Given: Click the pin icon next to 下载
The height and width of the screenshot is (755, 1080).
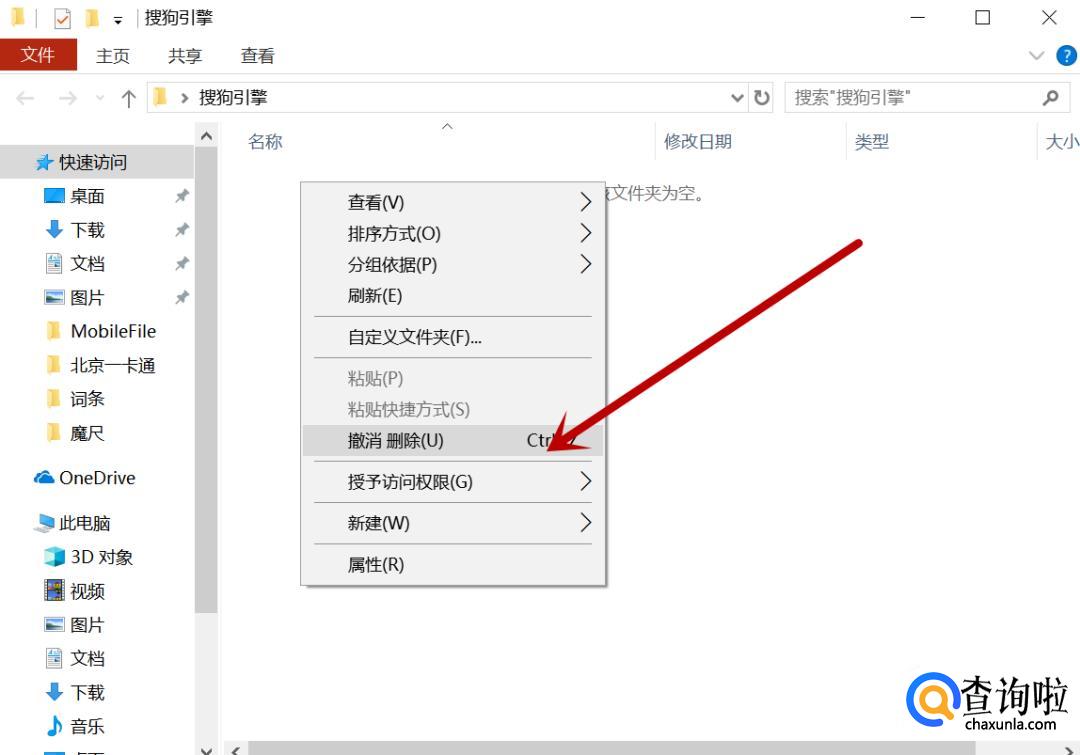Looking at the screenshot, I should point(182,230).
